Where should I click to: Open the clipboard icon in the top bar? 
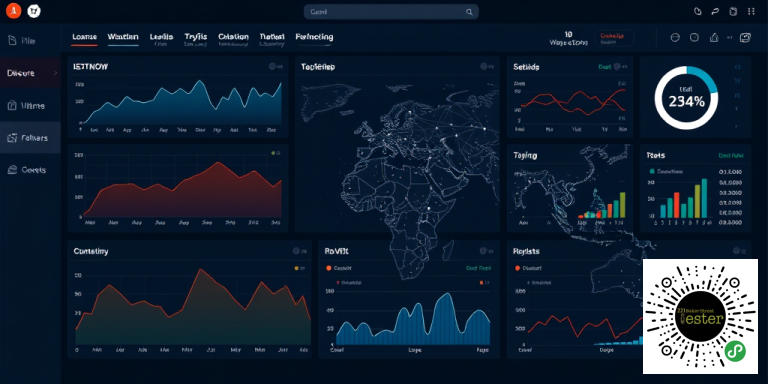733,11
